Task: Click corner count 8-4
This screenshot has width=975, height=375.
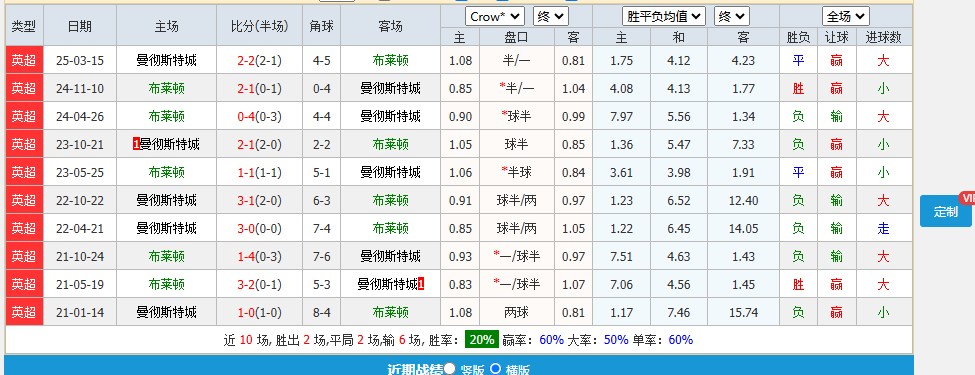Action: click(x=321, y=313)
